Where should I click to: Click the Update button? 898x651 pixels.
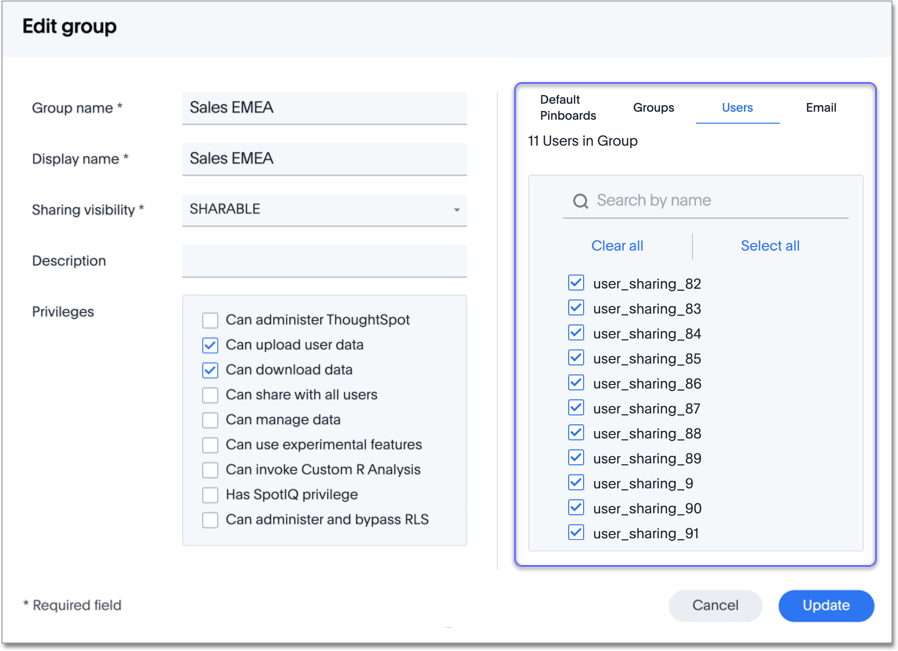[x=825, y=605]
